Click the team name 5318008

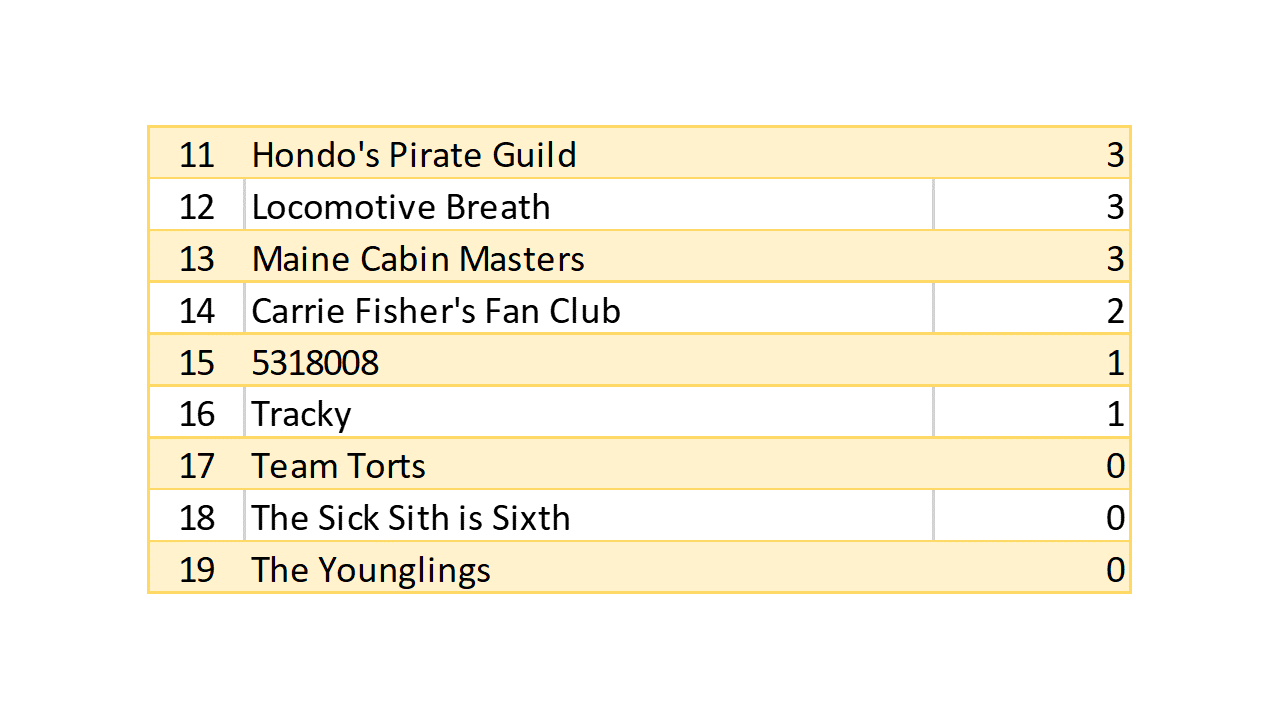[315, 363]
